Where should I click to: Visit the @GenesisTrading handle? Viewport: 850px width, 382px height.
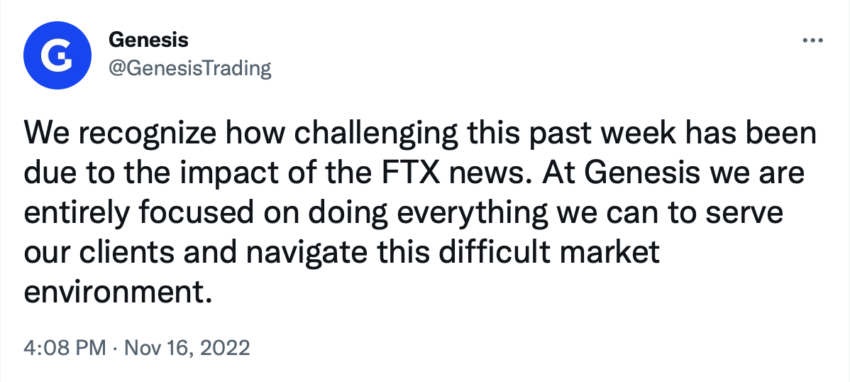[x=190, y=68]
